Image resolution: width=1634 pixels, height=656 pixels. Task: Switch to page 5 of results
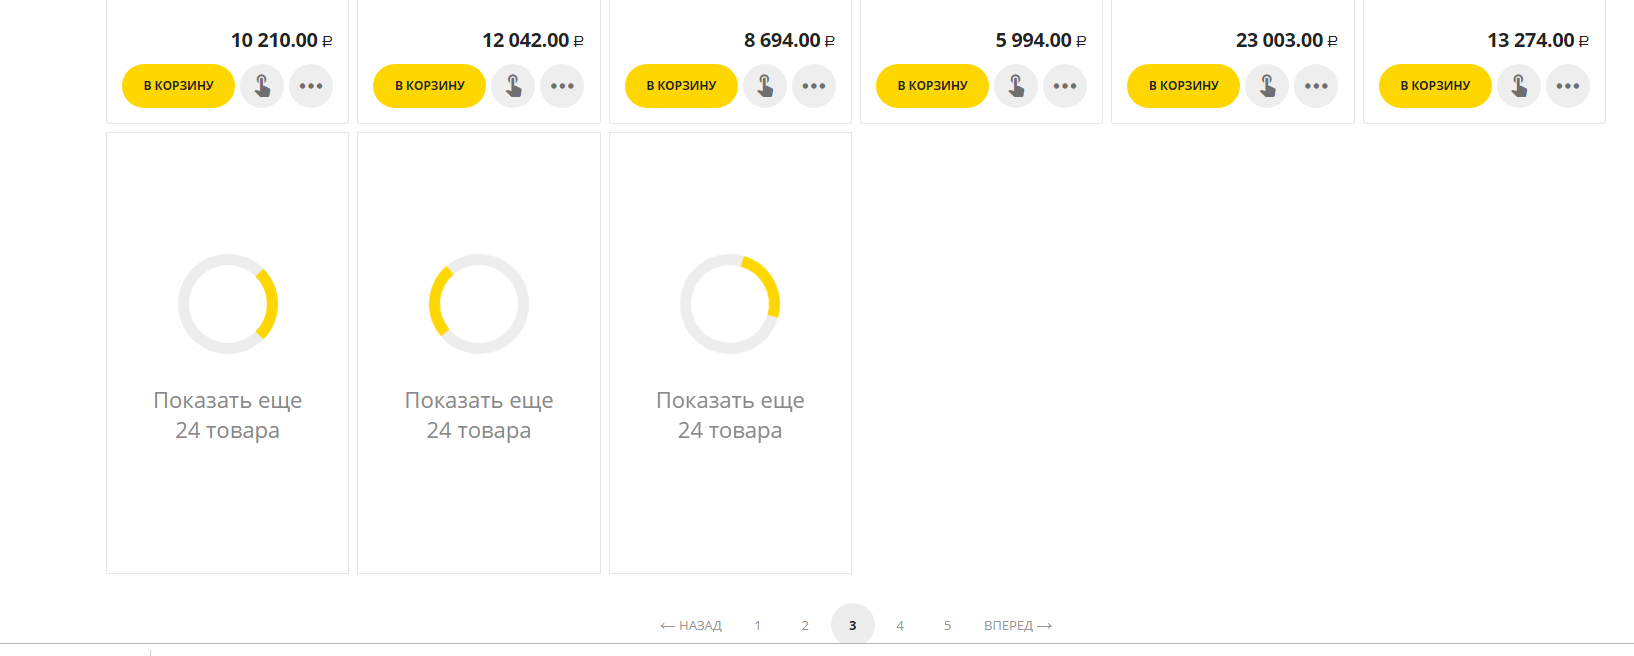pos(947,626)
